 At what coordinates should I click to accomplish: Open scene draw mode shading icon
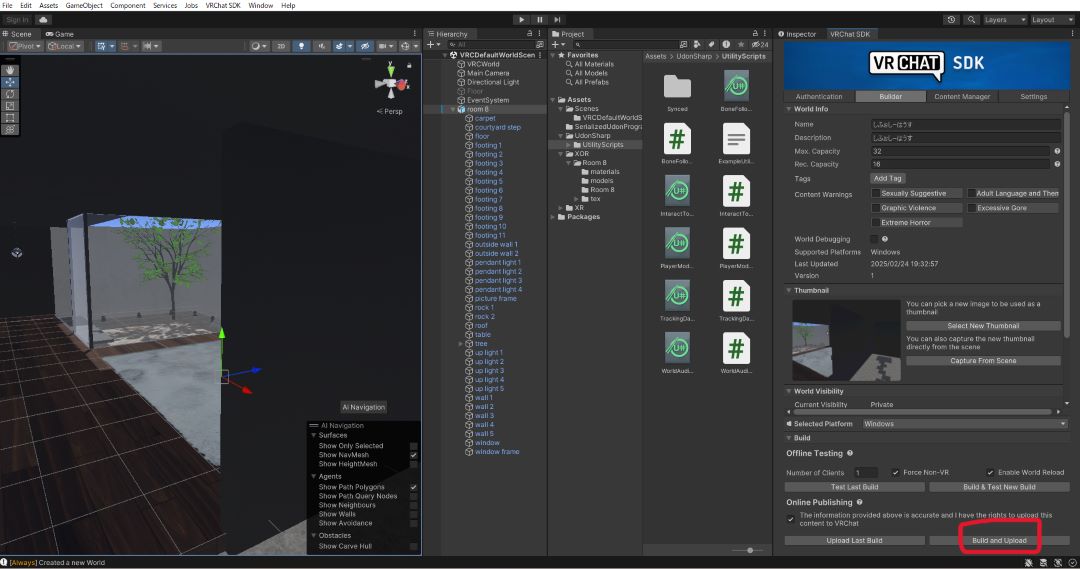258,46
